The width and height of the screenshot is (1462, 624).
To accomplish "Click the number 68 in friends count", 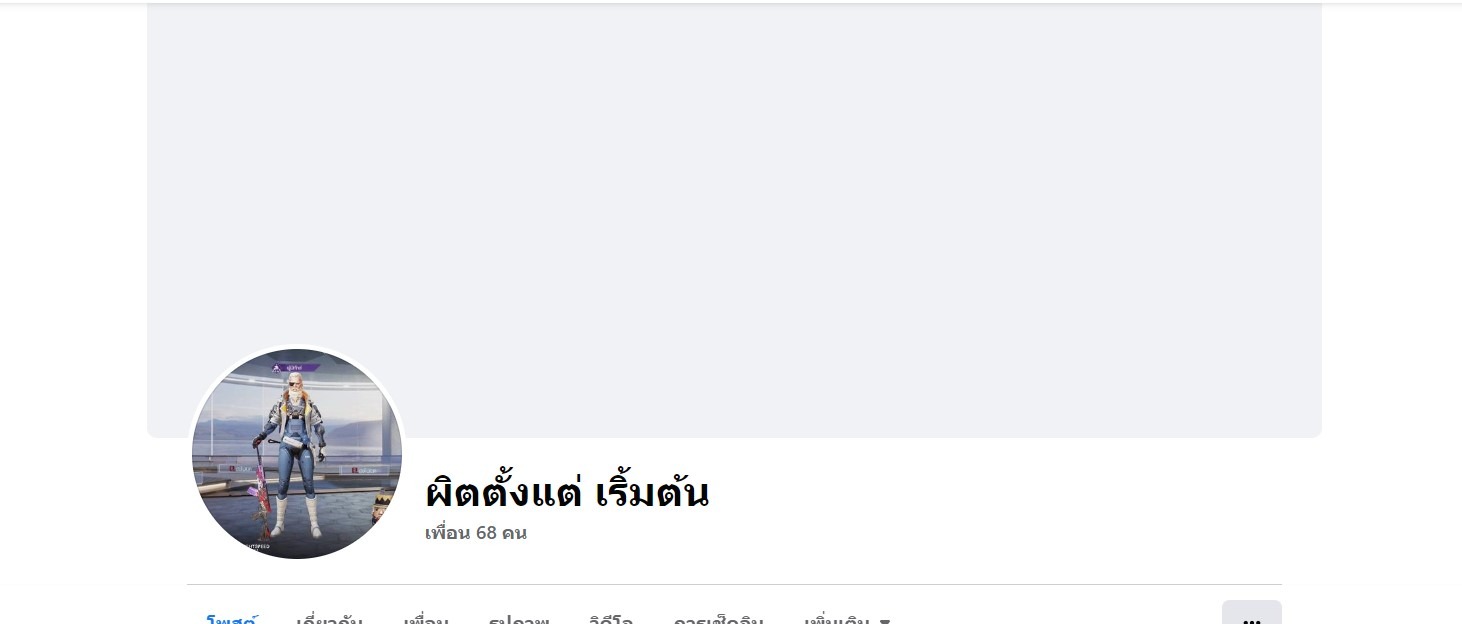I will click(x=486, y=533).
